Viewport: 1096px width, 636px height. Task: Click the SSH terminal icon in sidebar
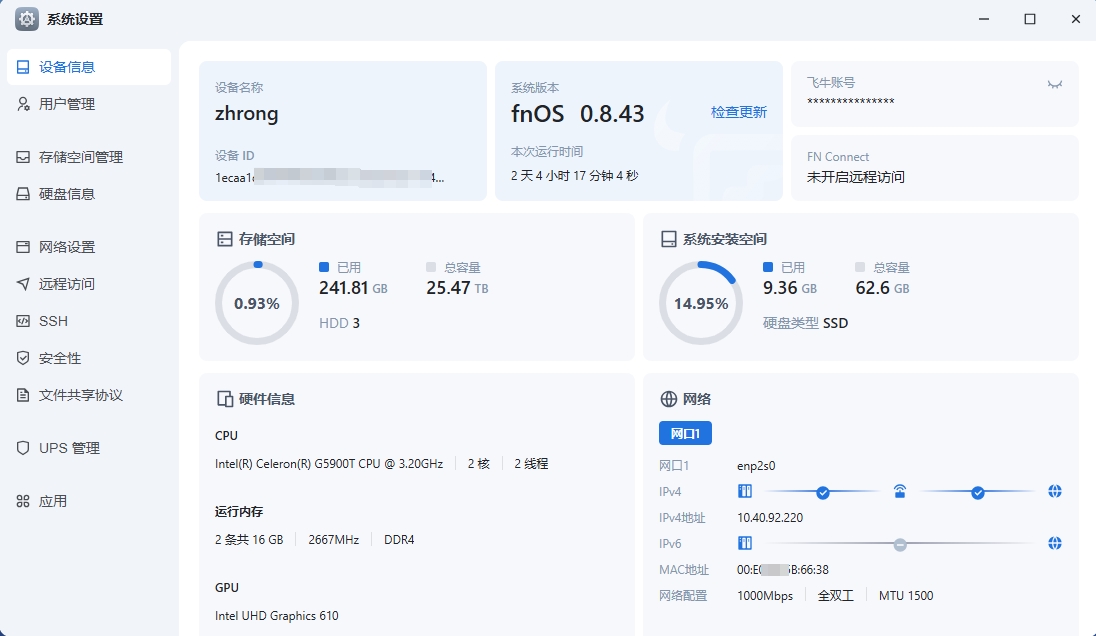[23, 321]
